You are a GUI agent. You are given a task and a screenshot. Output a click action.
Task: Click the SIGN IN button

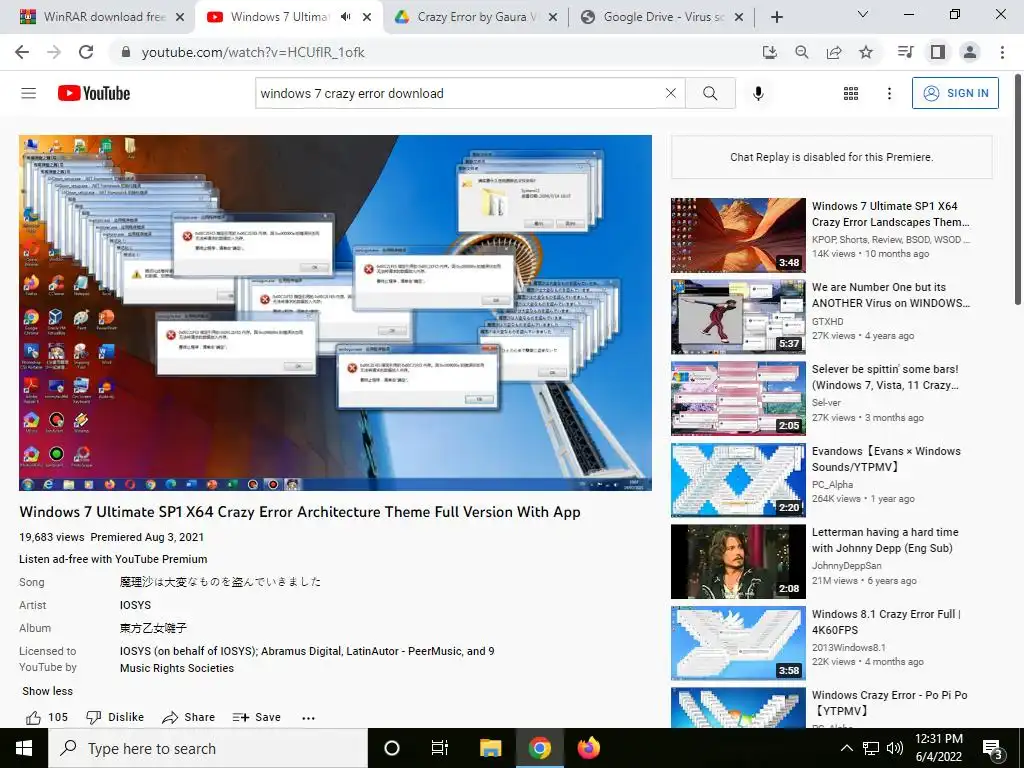tap(955, 93)
